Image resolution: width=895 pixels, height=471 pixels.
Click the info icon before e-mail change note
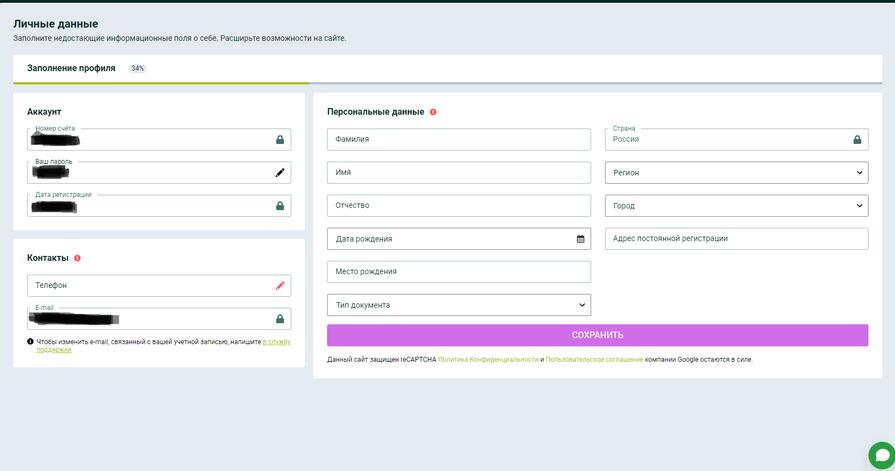pyautogui.click(x=30, y=341)
